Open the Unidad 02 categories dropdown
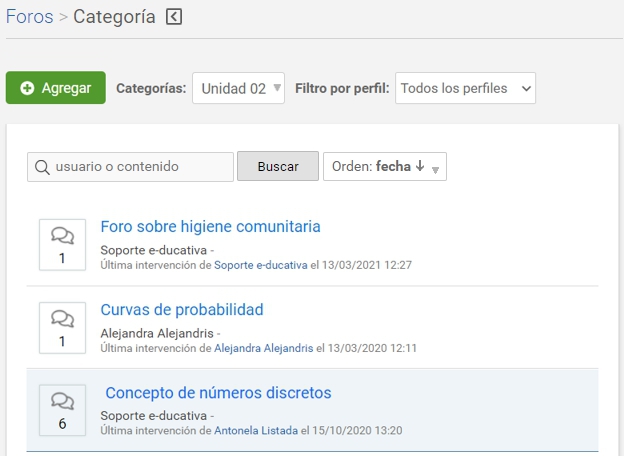The image size is (624, 456). click(238, 88)
